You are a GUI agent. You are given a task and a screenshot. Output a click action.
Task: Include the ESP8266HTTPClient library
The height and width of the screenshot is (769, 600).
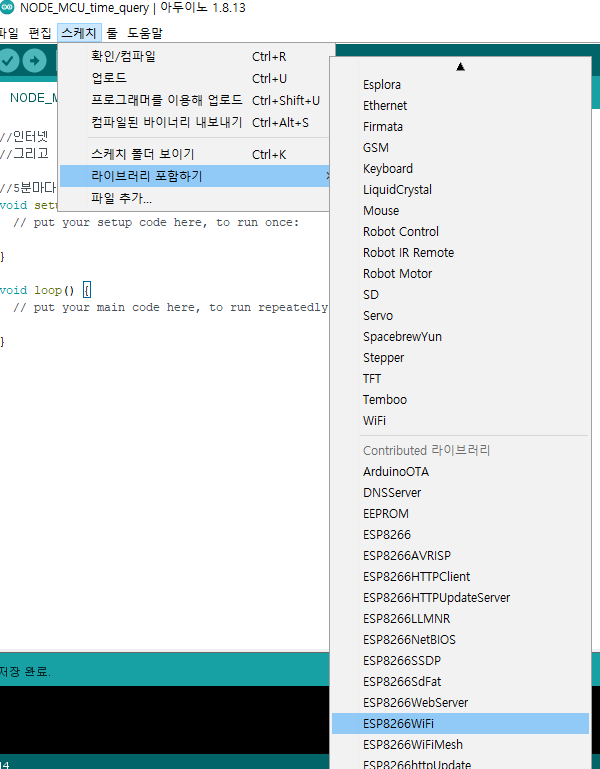point(460,577)
